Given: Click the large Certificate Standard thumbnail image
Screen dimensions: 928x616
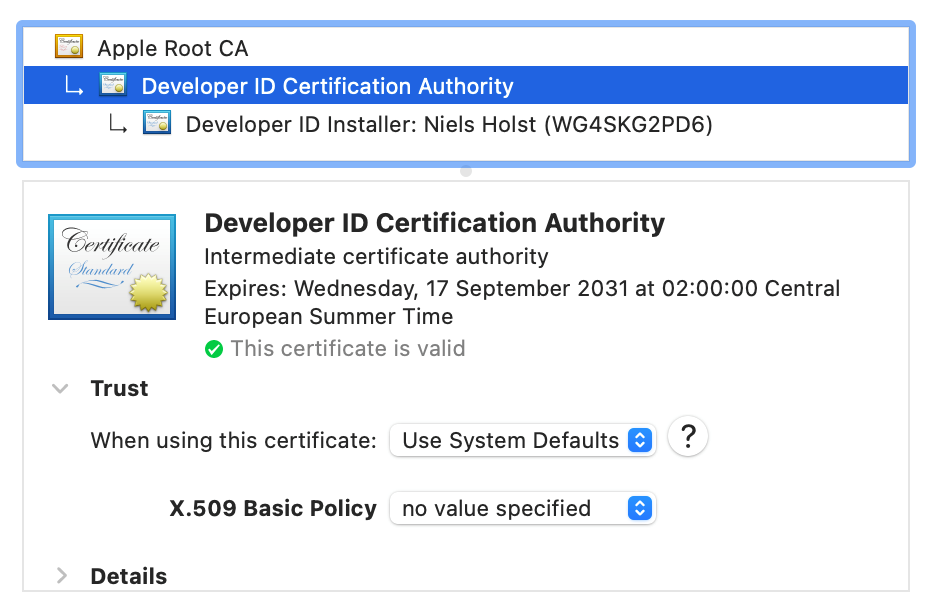Looking at the screenshot, I should click(112, 267).
